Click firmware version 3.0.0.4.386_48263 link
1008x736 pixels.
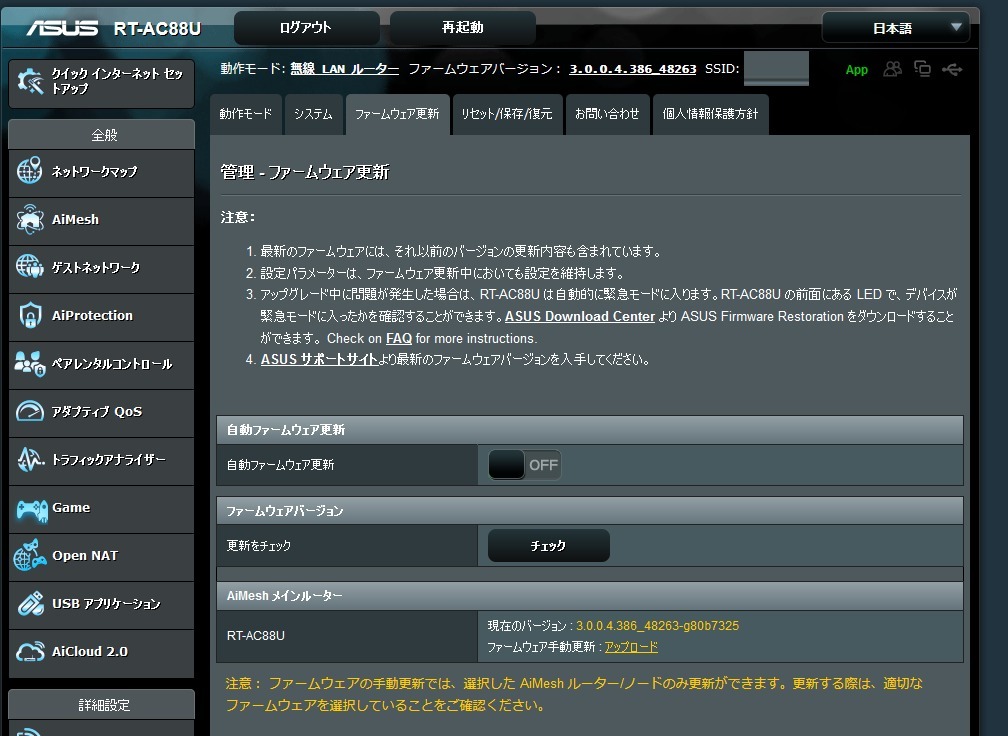[633, 69]
